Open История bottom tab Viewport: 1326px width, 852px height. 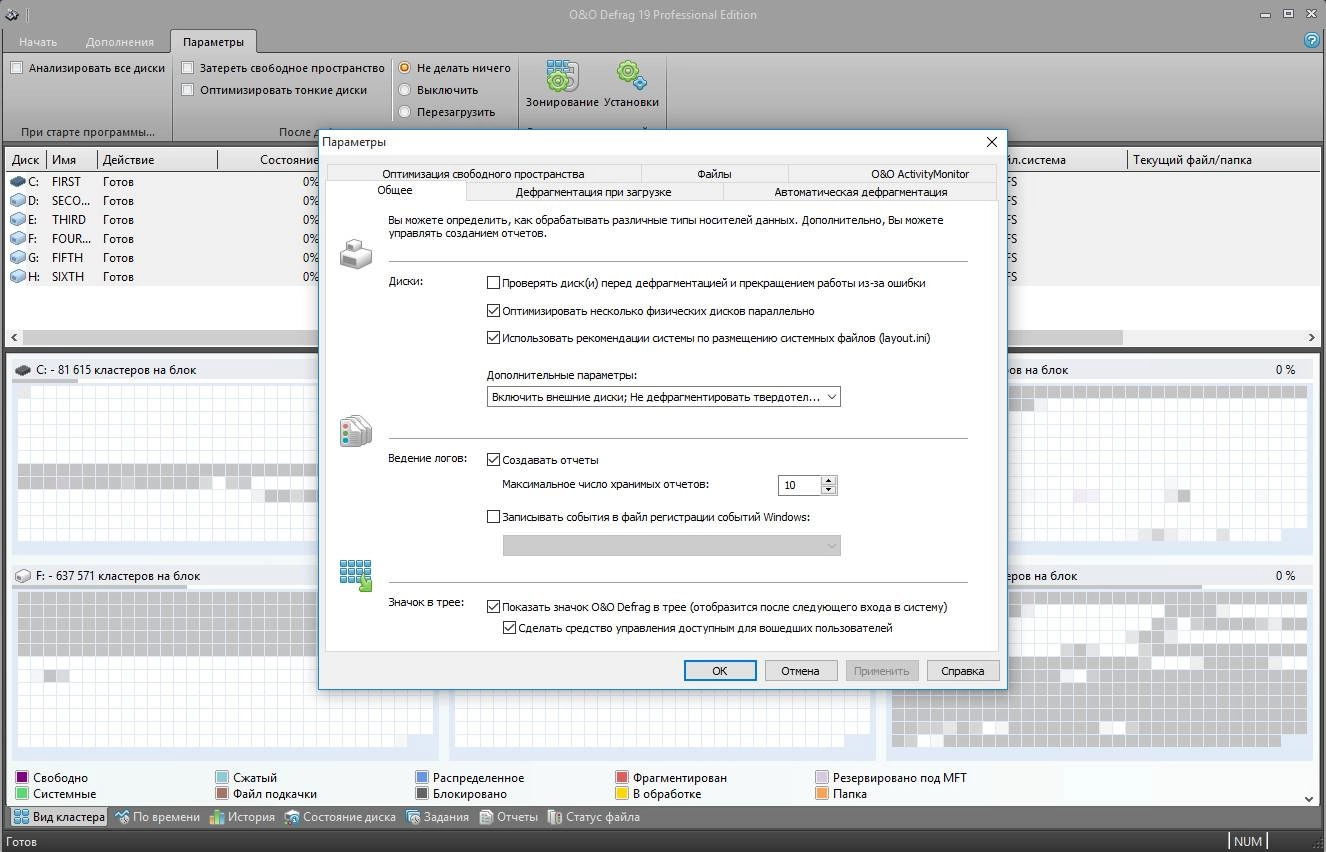[242, 817]
